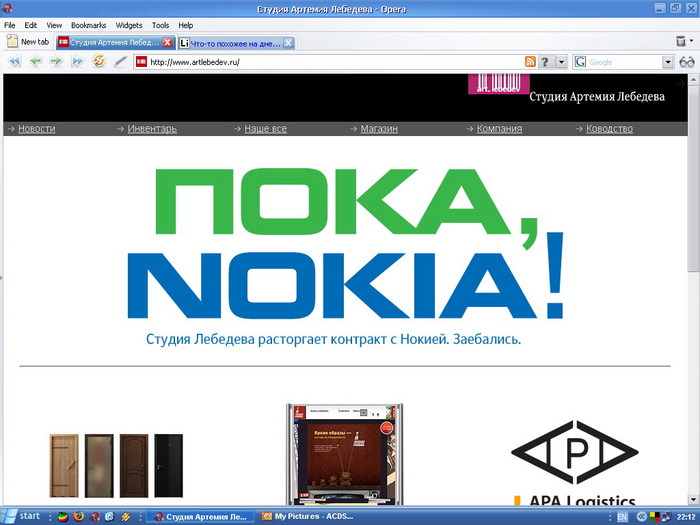Viewport: 700px width, 525px height.
Task: Open the Bookmarks menu
Action: [x=88, y=25]
